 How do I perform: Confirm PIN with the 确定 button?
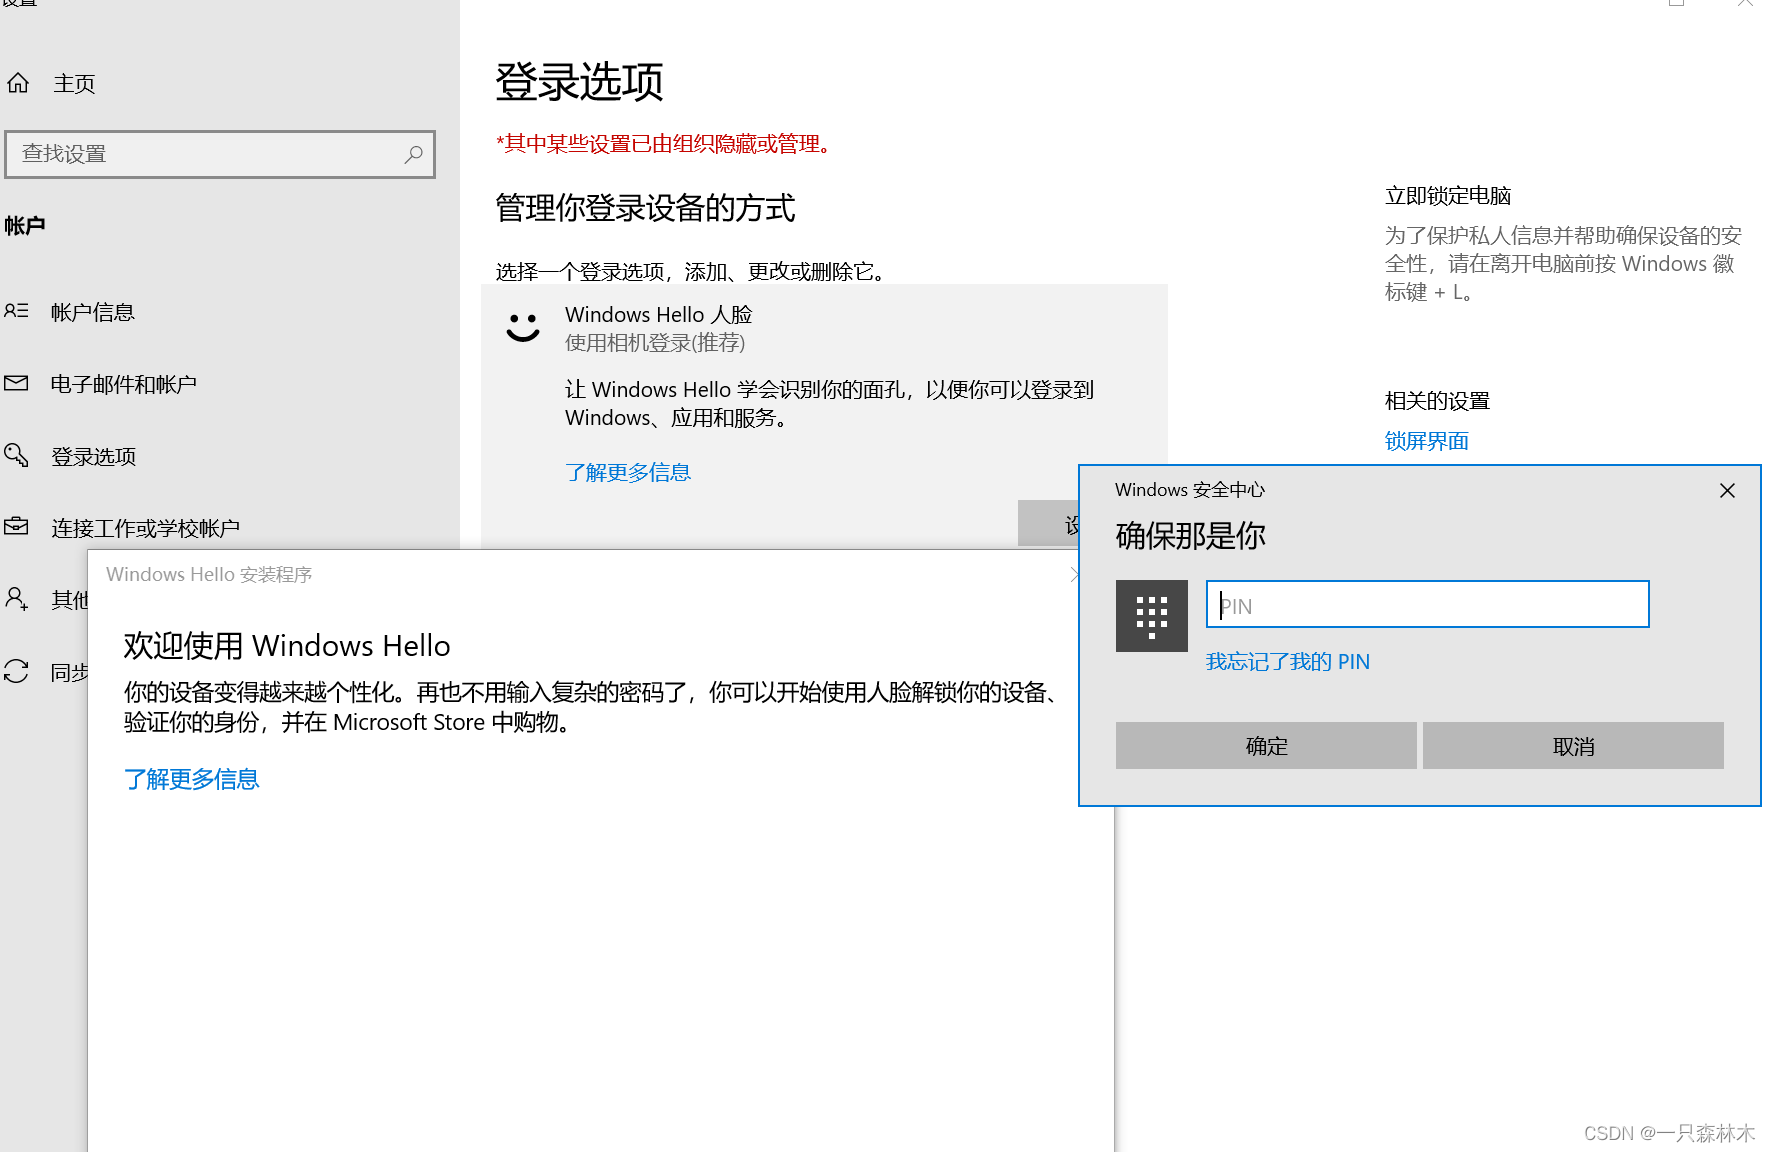1266,746
